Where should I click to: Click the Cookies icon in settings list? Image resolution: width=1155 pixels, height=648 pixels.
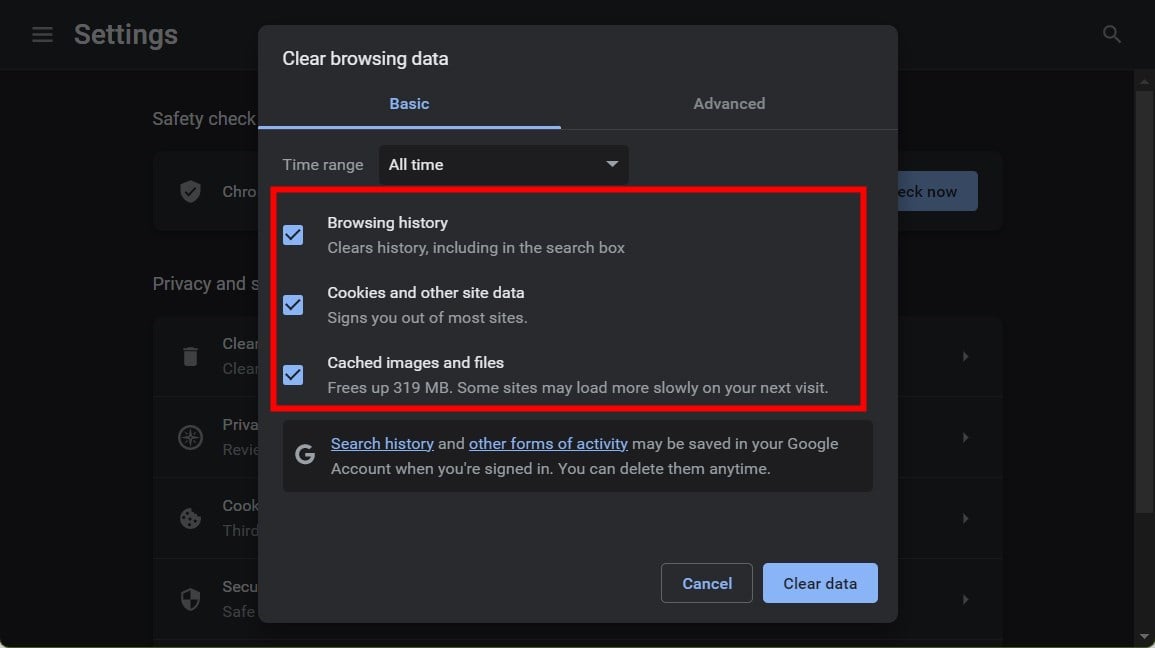pos(190,518)
